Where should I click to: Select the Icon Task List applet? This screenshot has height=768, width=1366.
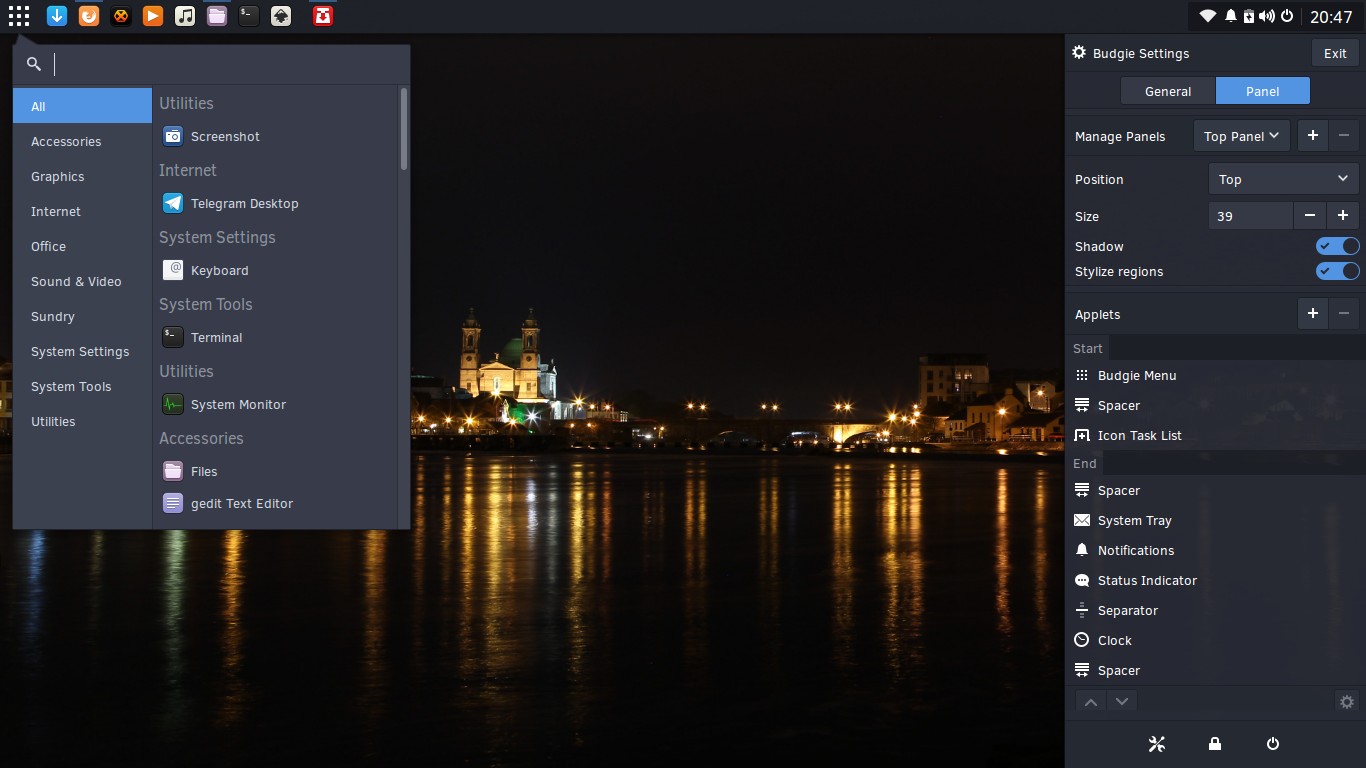click(1139, 435)
